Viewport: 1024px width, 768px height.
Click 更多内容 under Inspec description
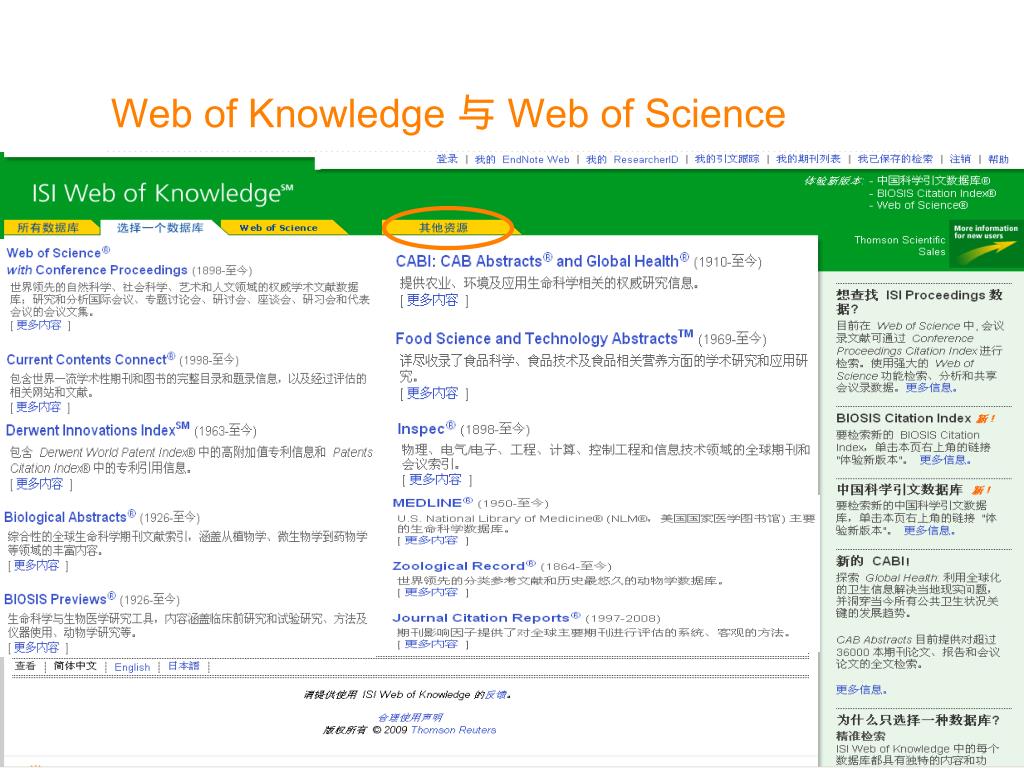coord(435,480)
